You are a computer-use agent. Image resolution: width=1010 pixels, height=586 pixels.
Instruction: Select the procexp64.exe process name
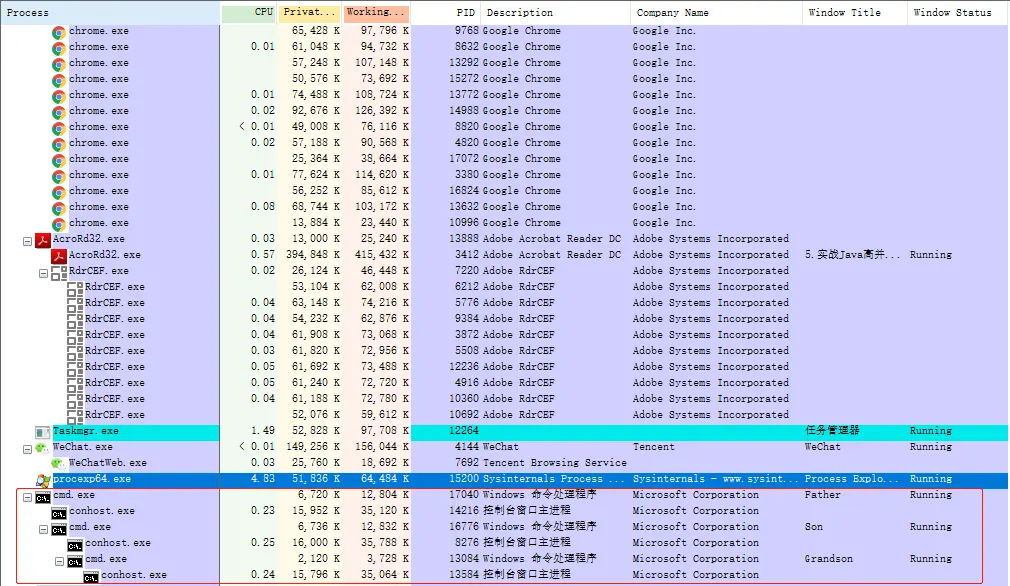[92, 479]
